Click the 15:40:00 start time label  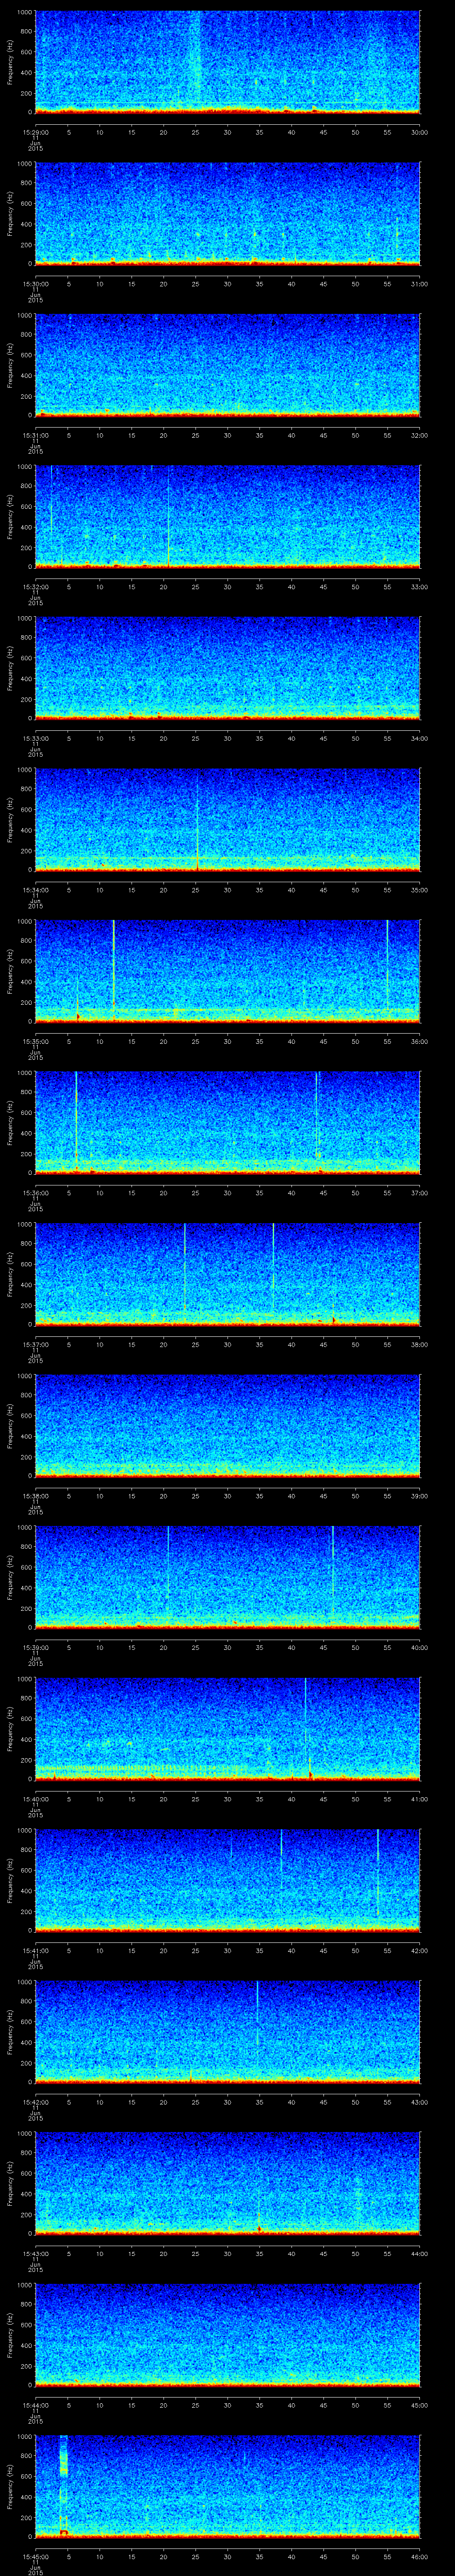[35, 1799]
